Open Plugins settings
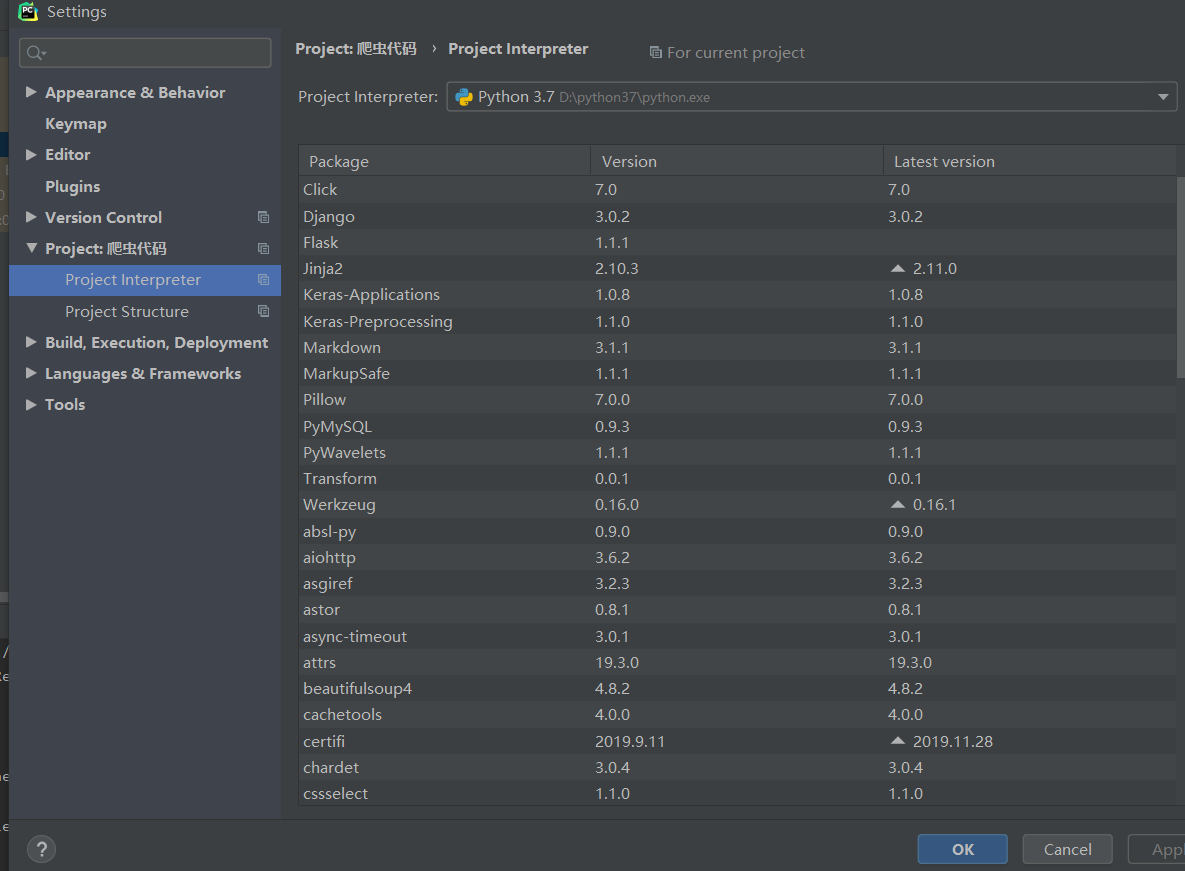 tap(73, 187)
